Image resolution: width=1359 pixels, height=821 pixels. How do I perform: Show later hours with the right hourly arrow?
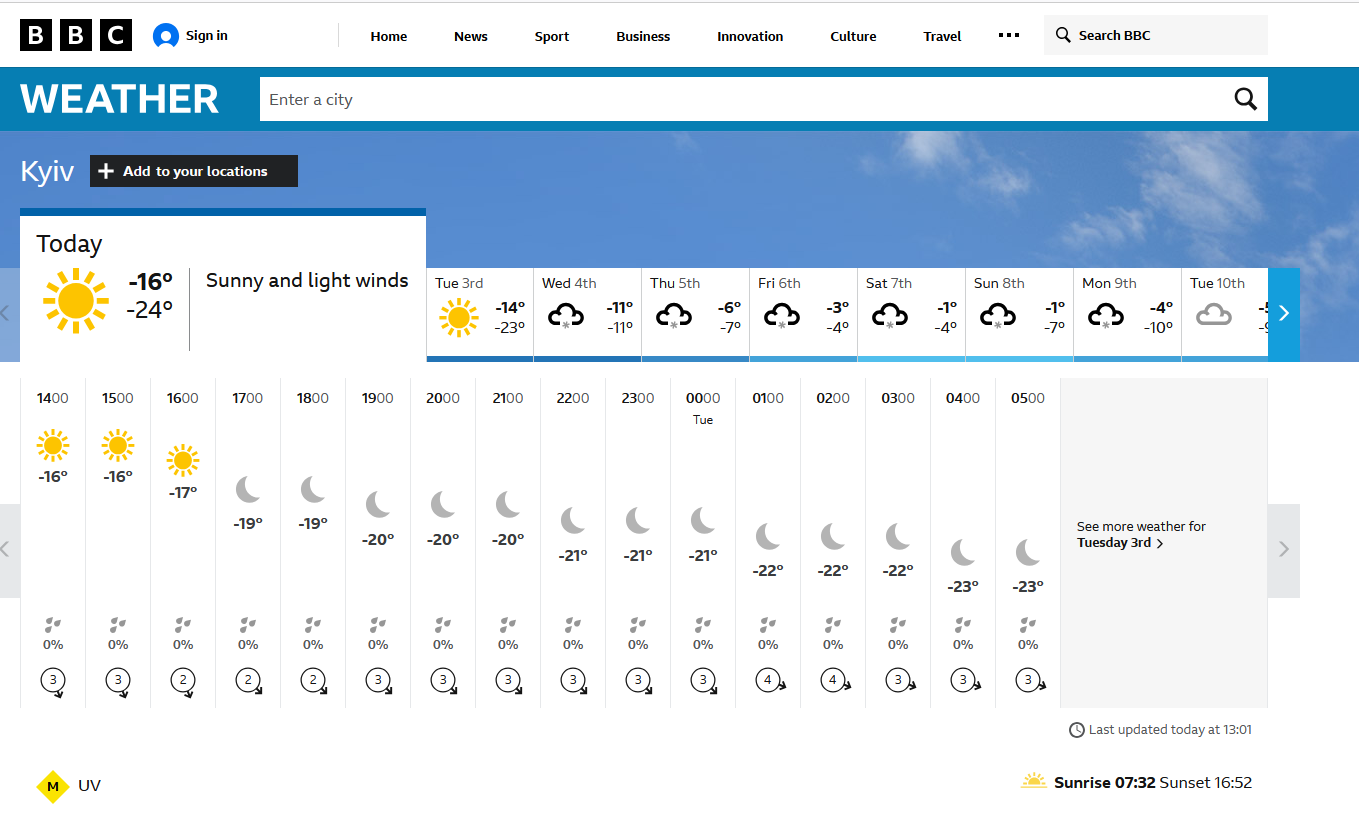[1284, 549]
